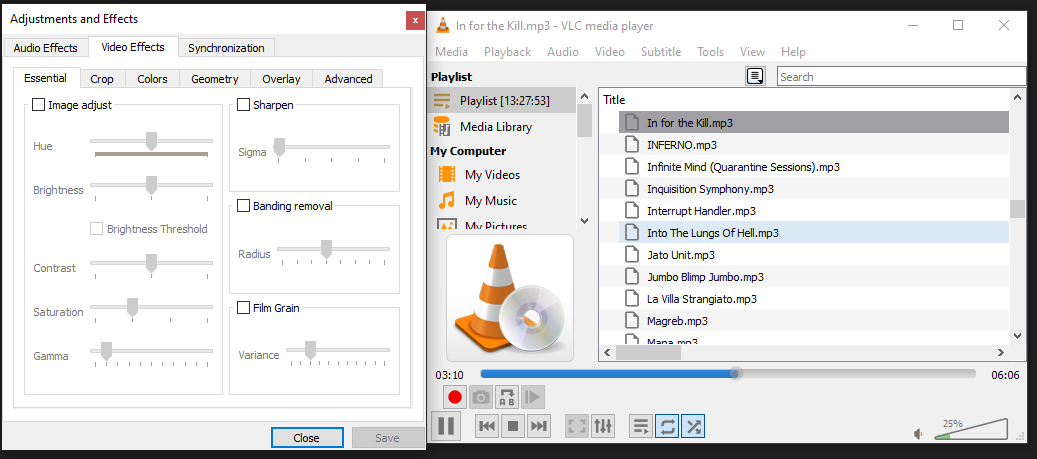Open the Advanced sub-tab
Image resolution: width=1037 pixels, height=459 pixels.
click(x=348, y=79)
